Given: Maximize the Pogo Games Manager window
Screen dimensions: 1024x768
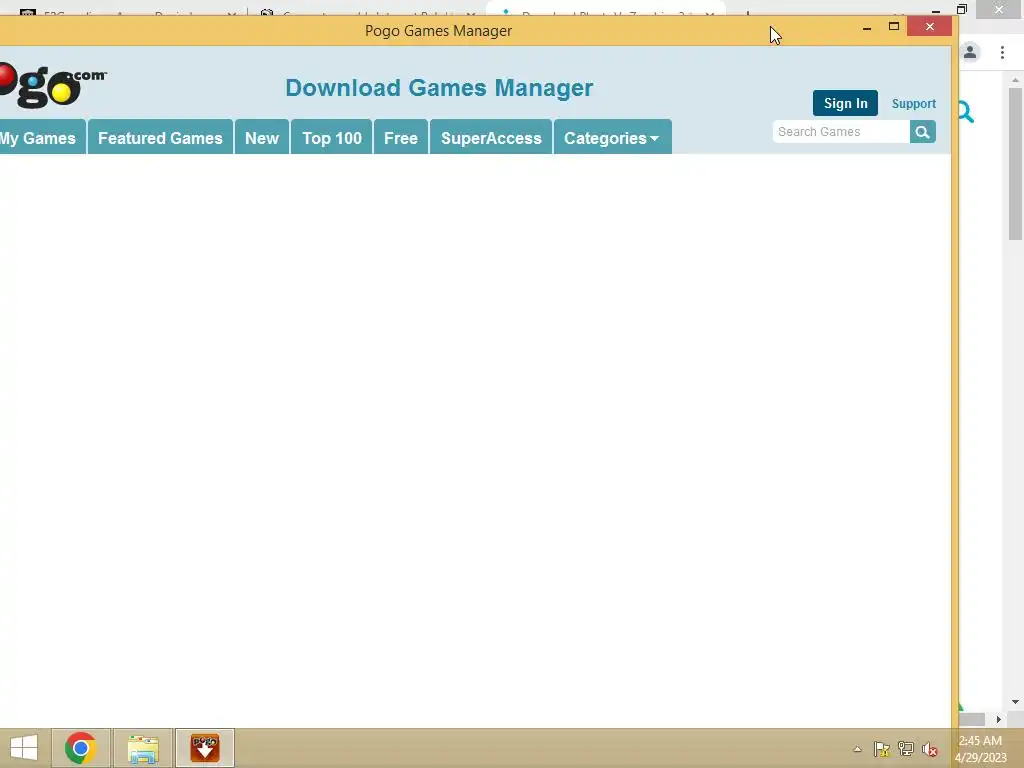Looking at the screenshot, I should point(894,27).
